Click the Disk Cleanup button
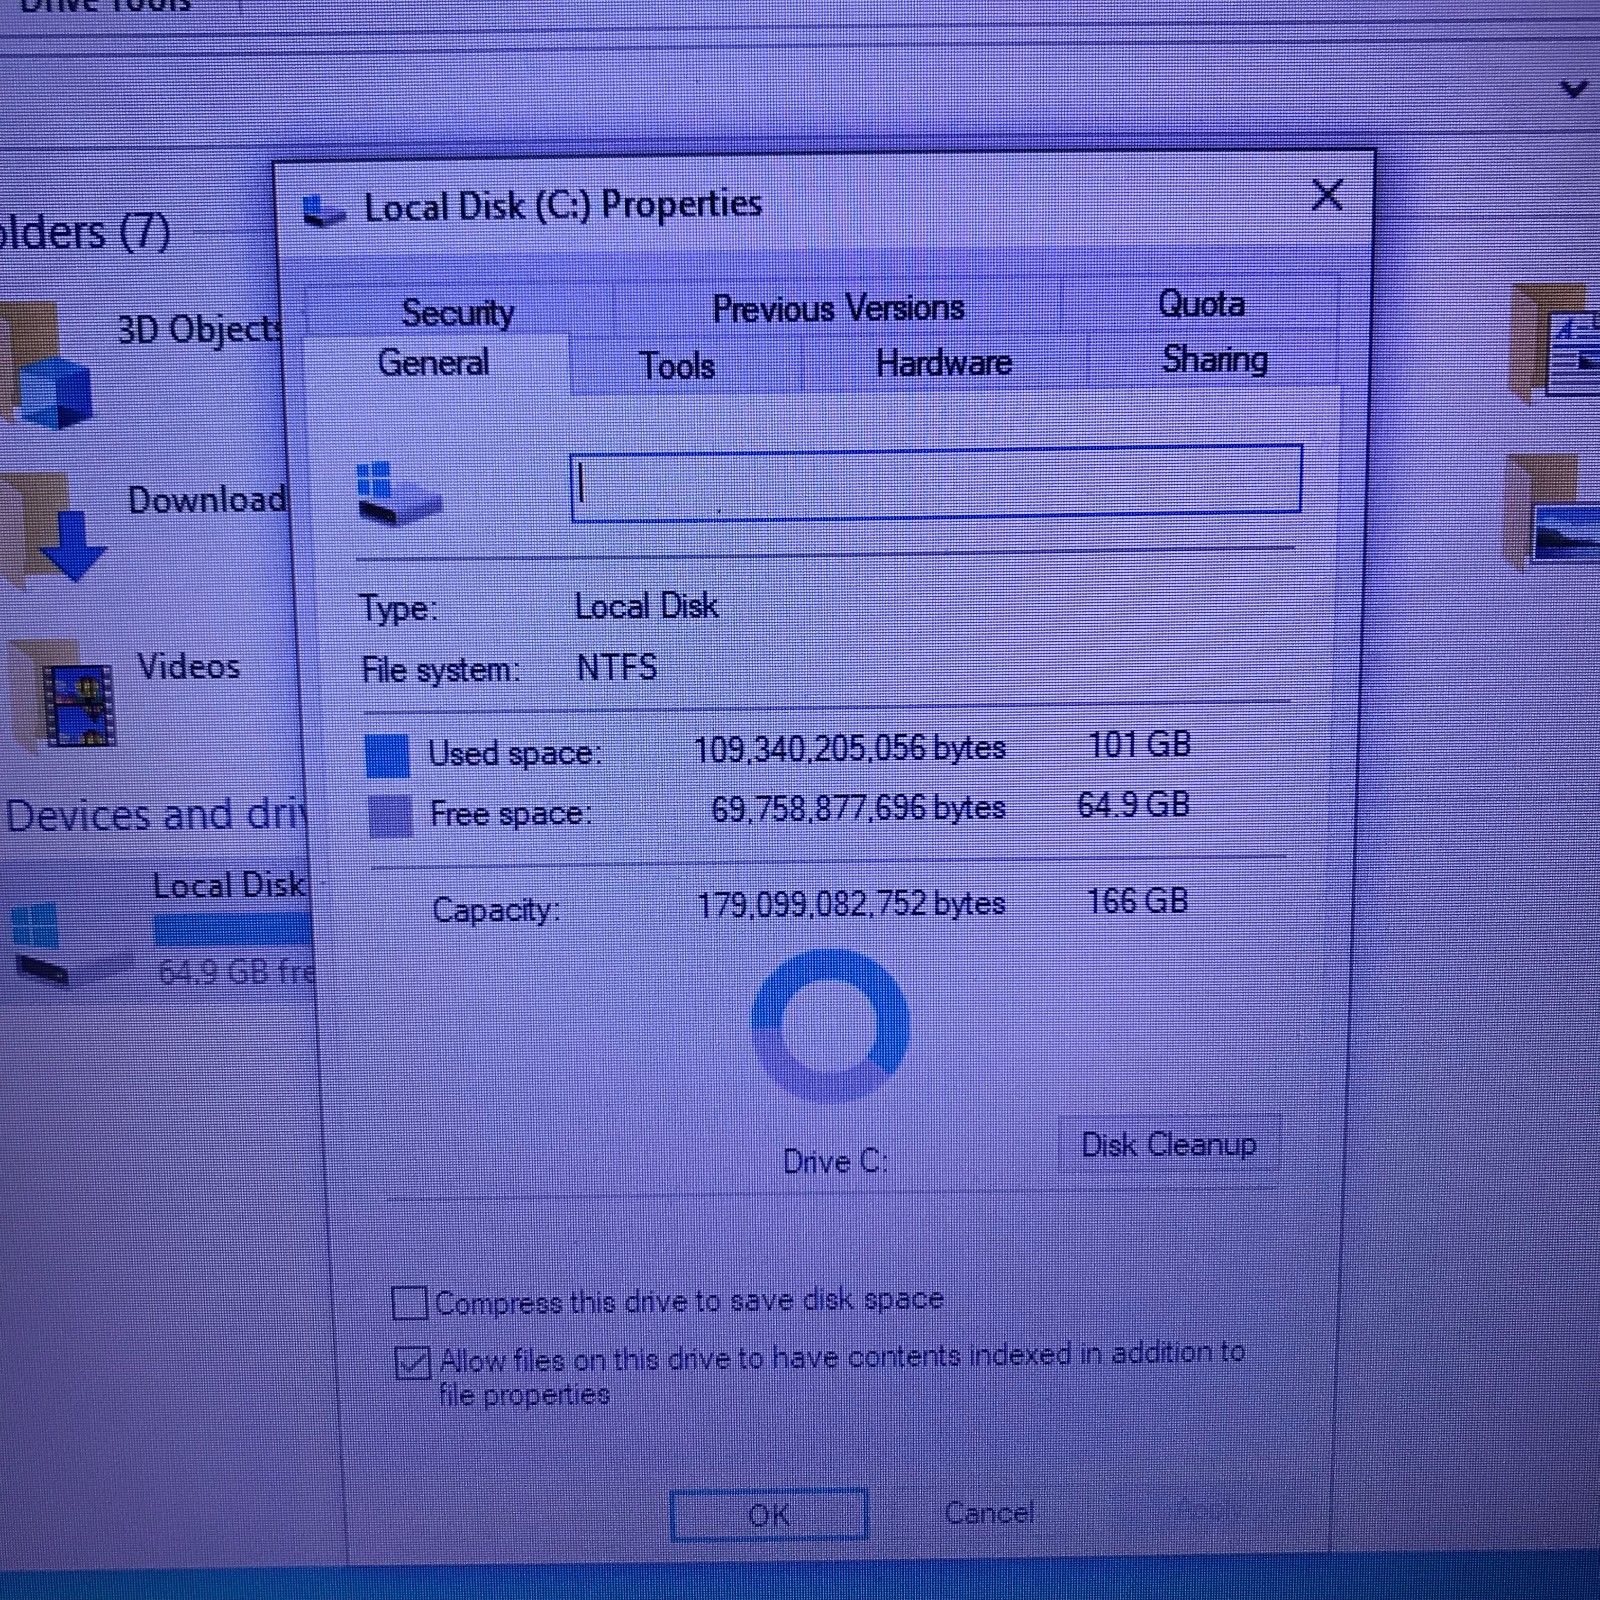The width and height of the screenshot is (1600, 1600). [1168, 1144]
